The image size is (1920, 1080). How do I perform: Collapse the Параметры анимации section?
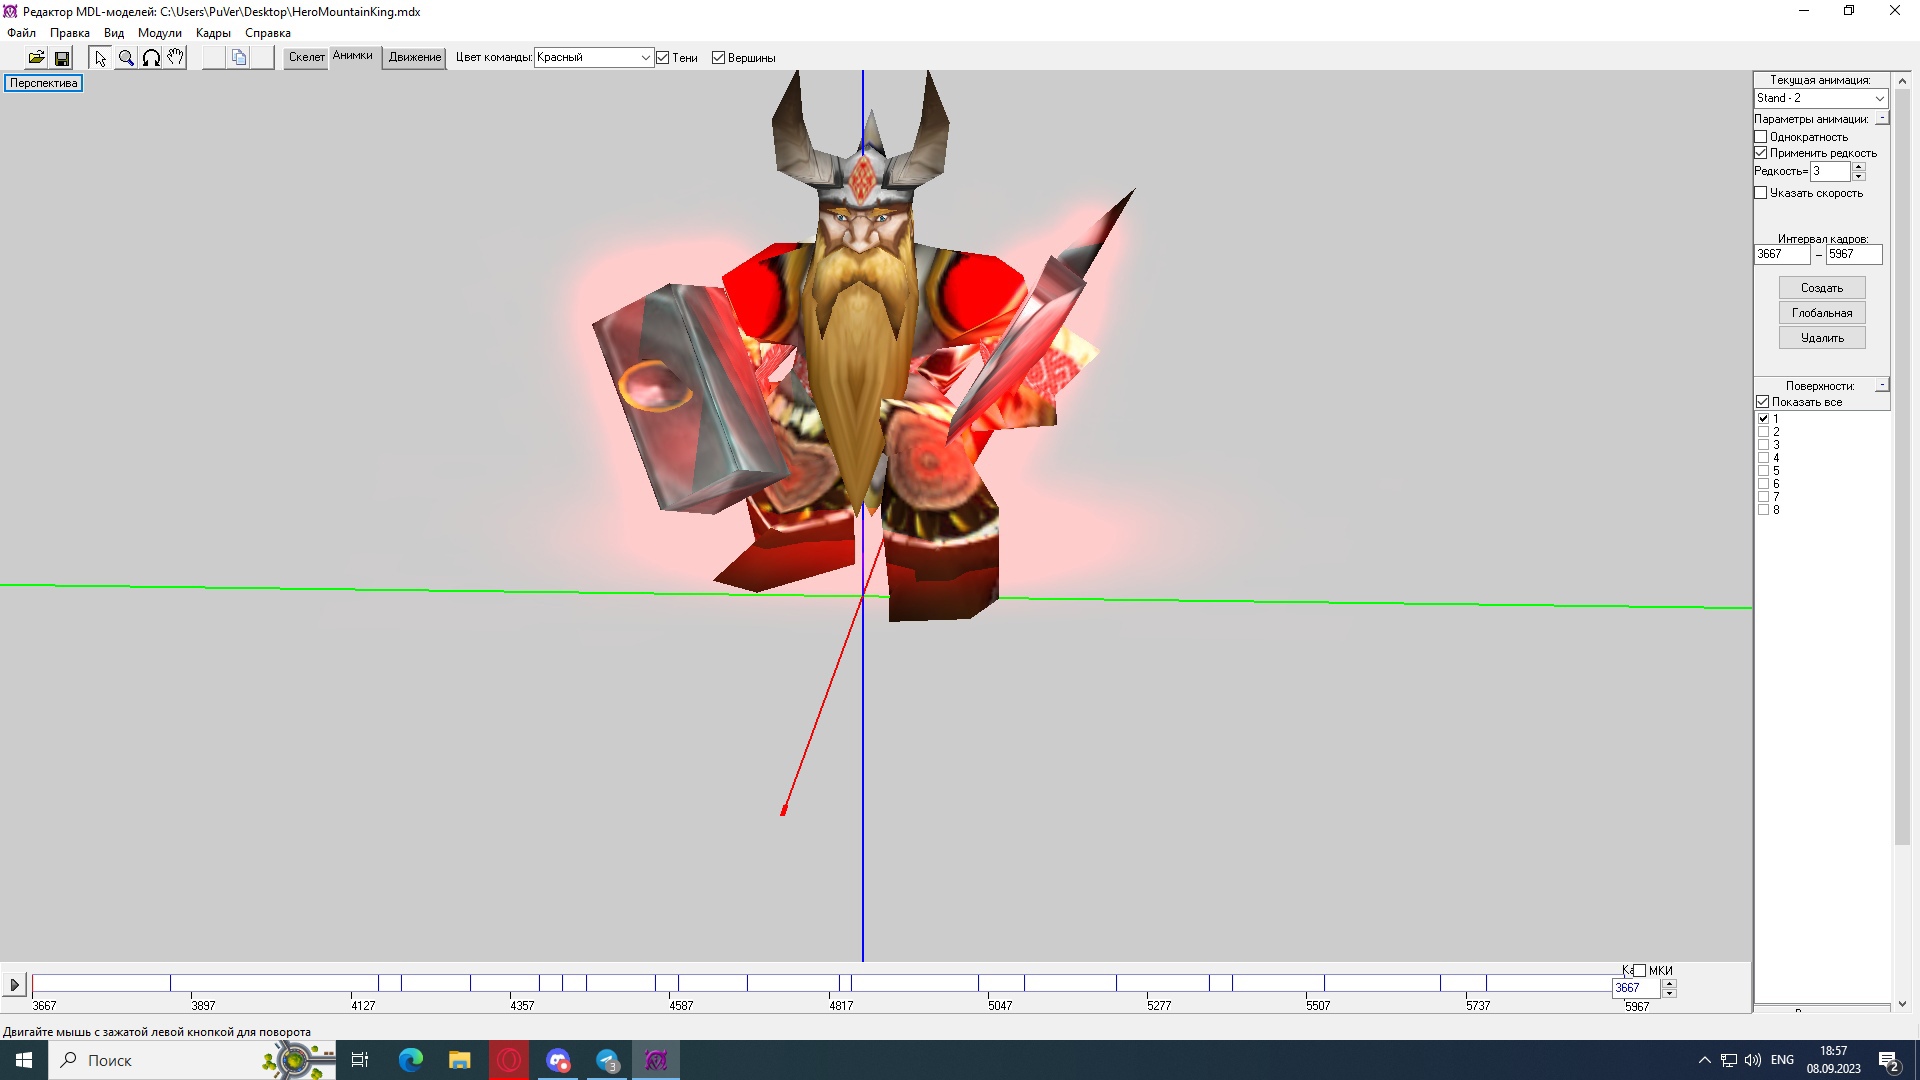click(1882, 118)
